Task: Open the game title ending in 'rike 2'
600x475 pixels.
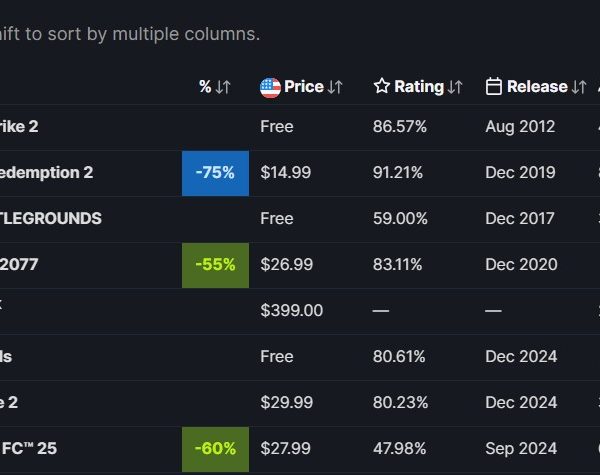Action: [19, 127]
